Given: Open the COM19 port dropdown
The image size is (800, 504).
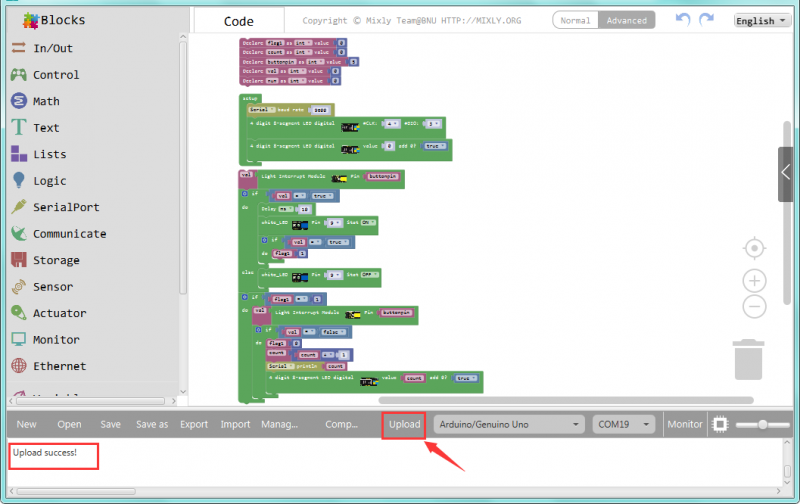Looking at the screenshot, I should (624, 424).
